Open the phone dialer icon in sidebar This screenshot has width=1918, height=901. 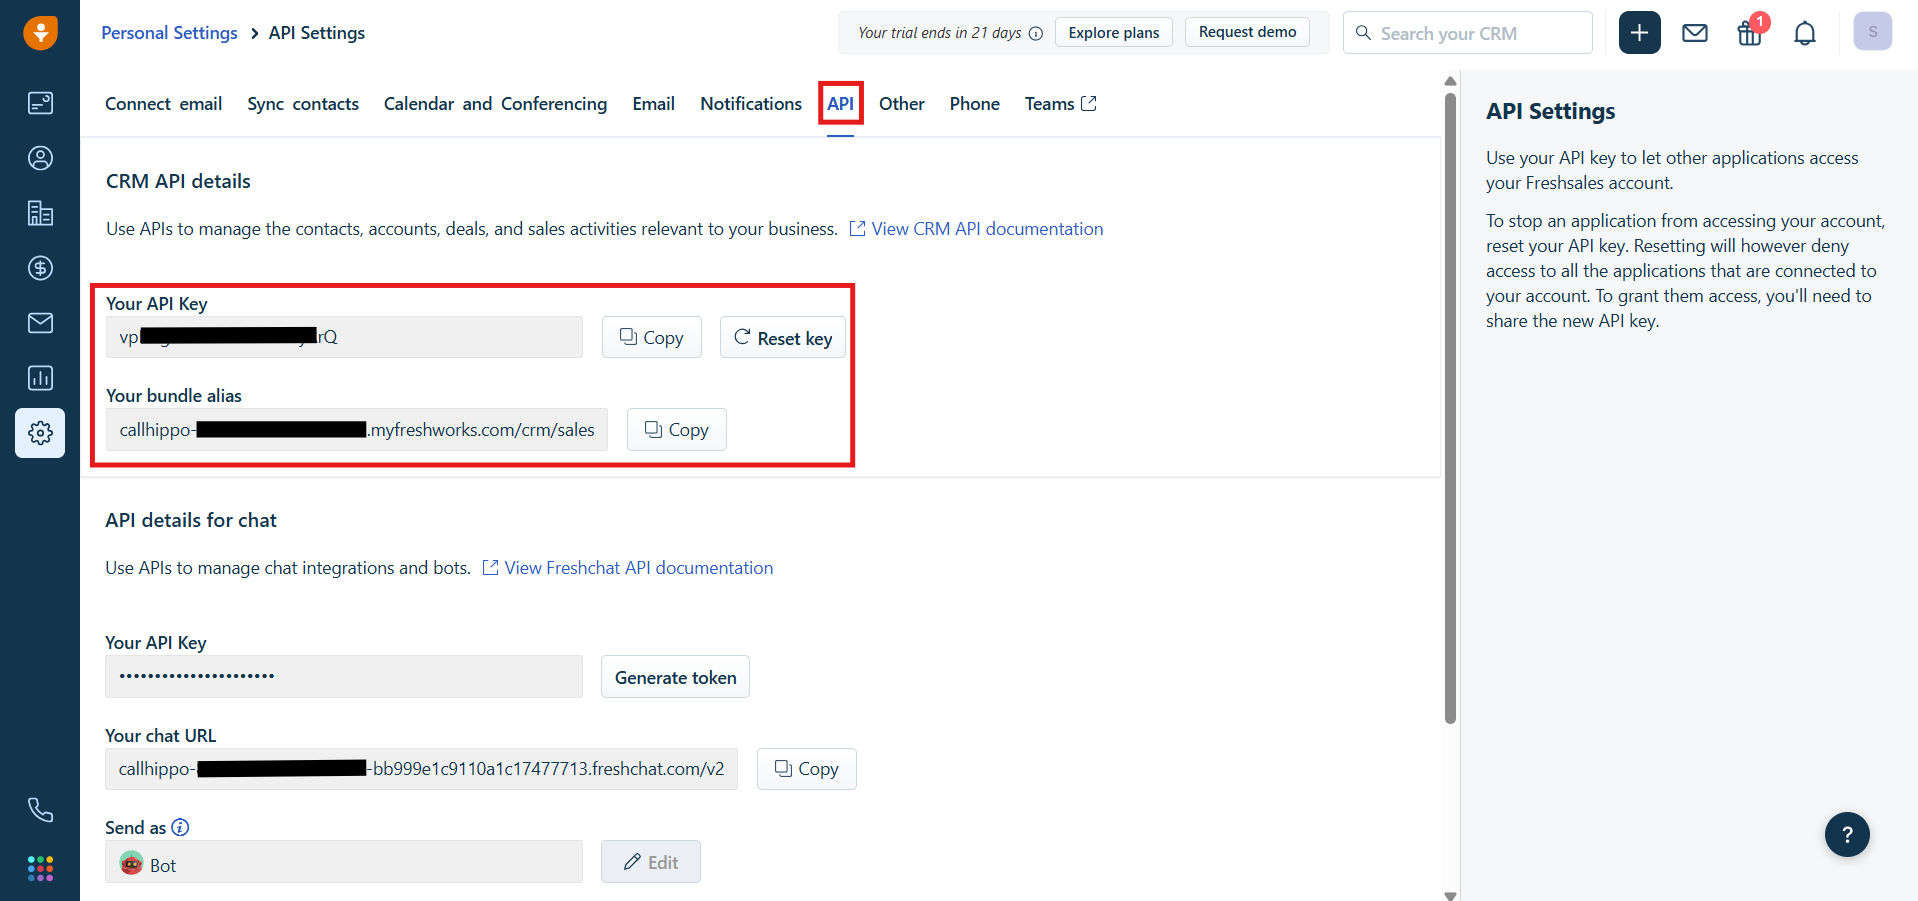(x=40, y=810)
